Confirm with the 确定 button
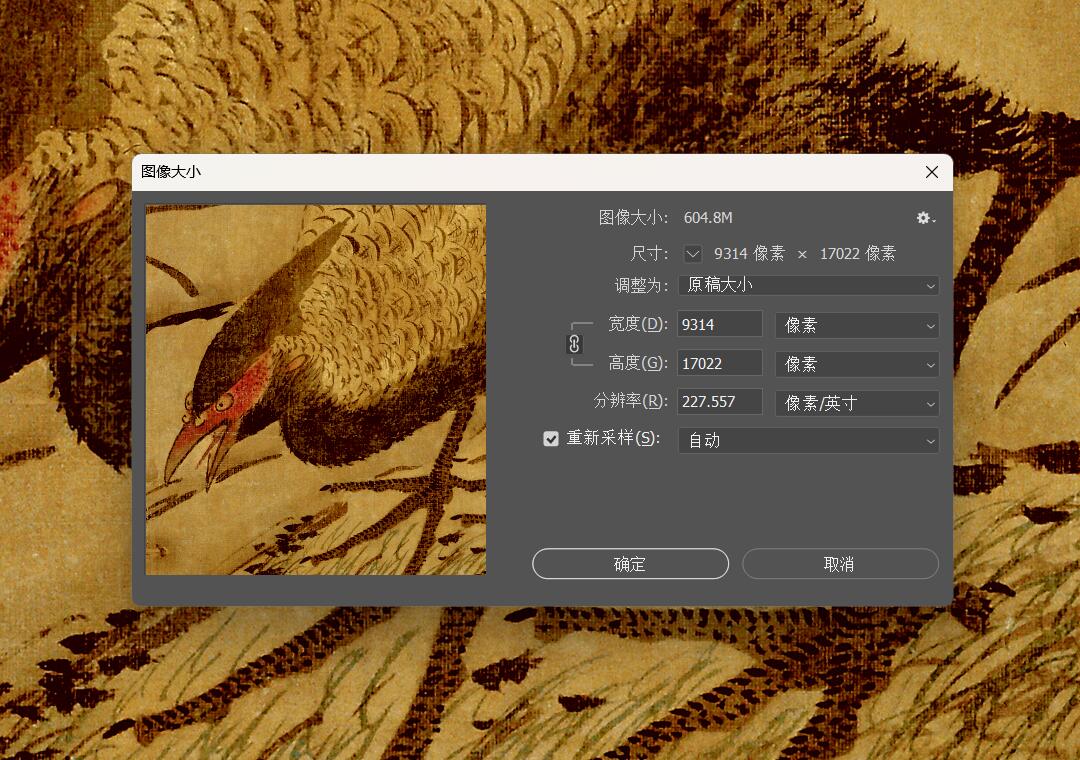Viewport: 1080px width, 760px height. click(630, 564)
